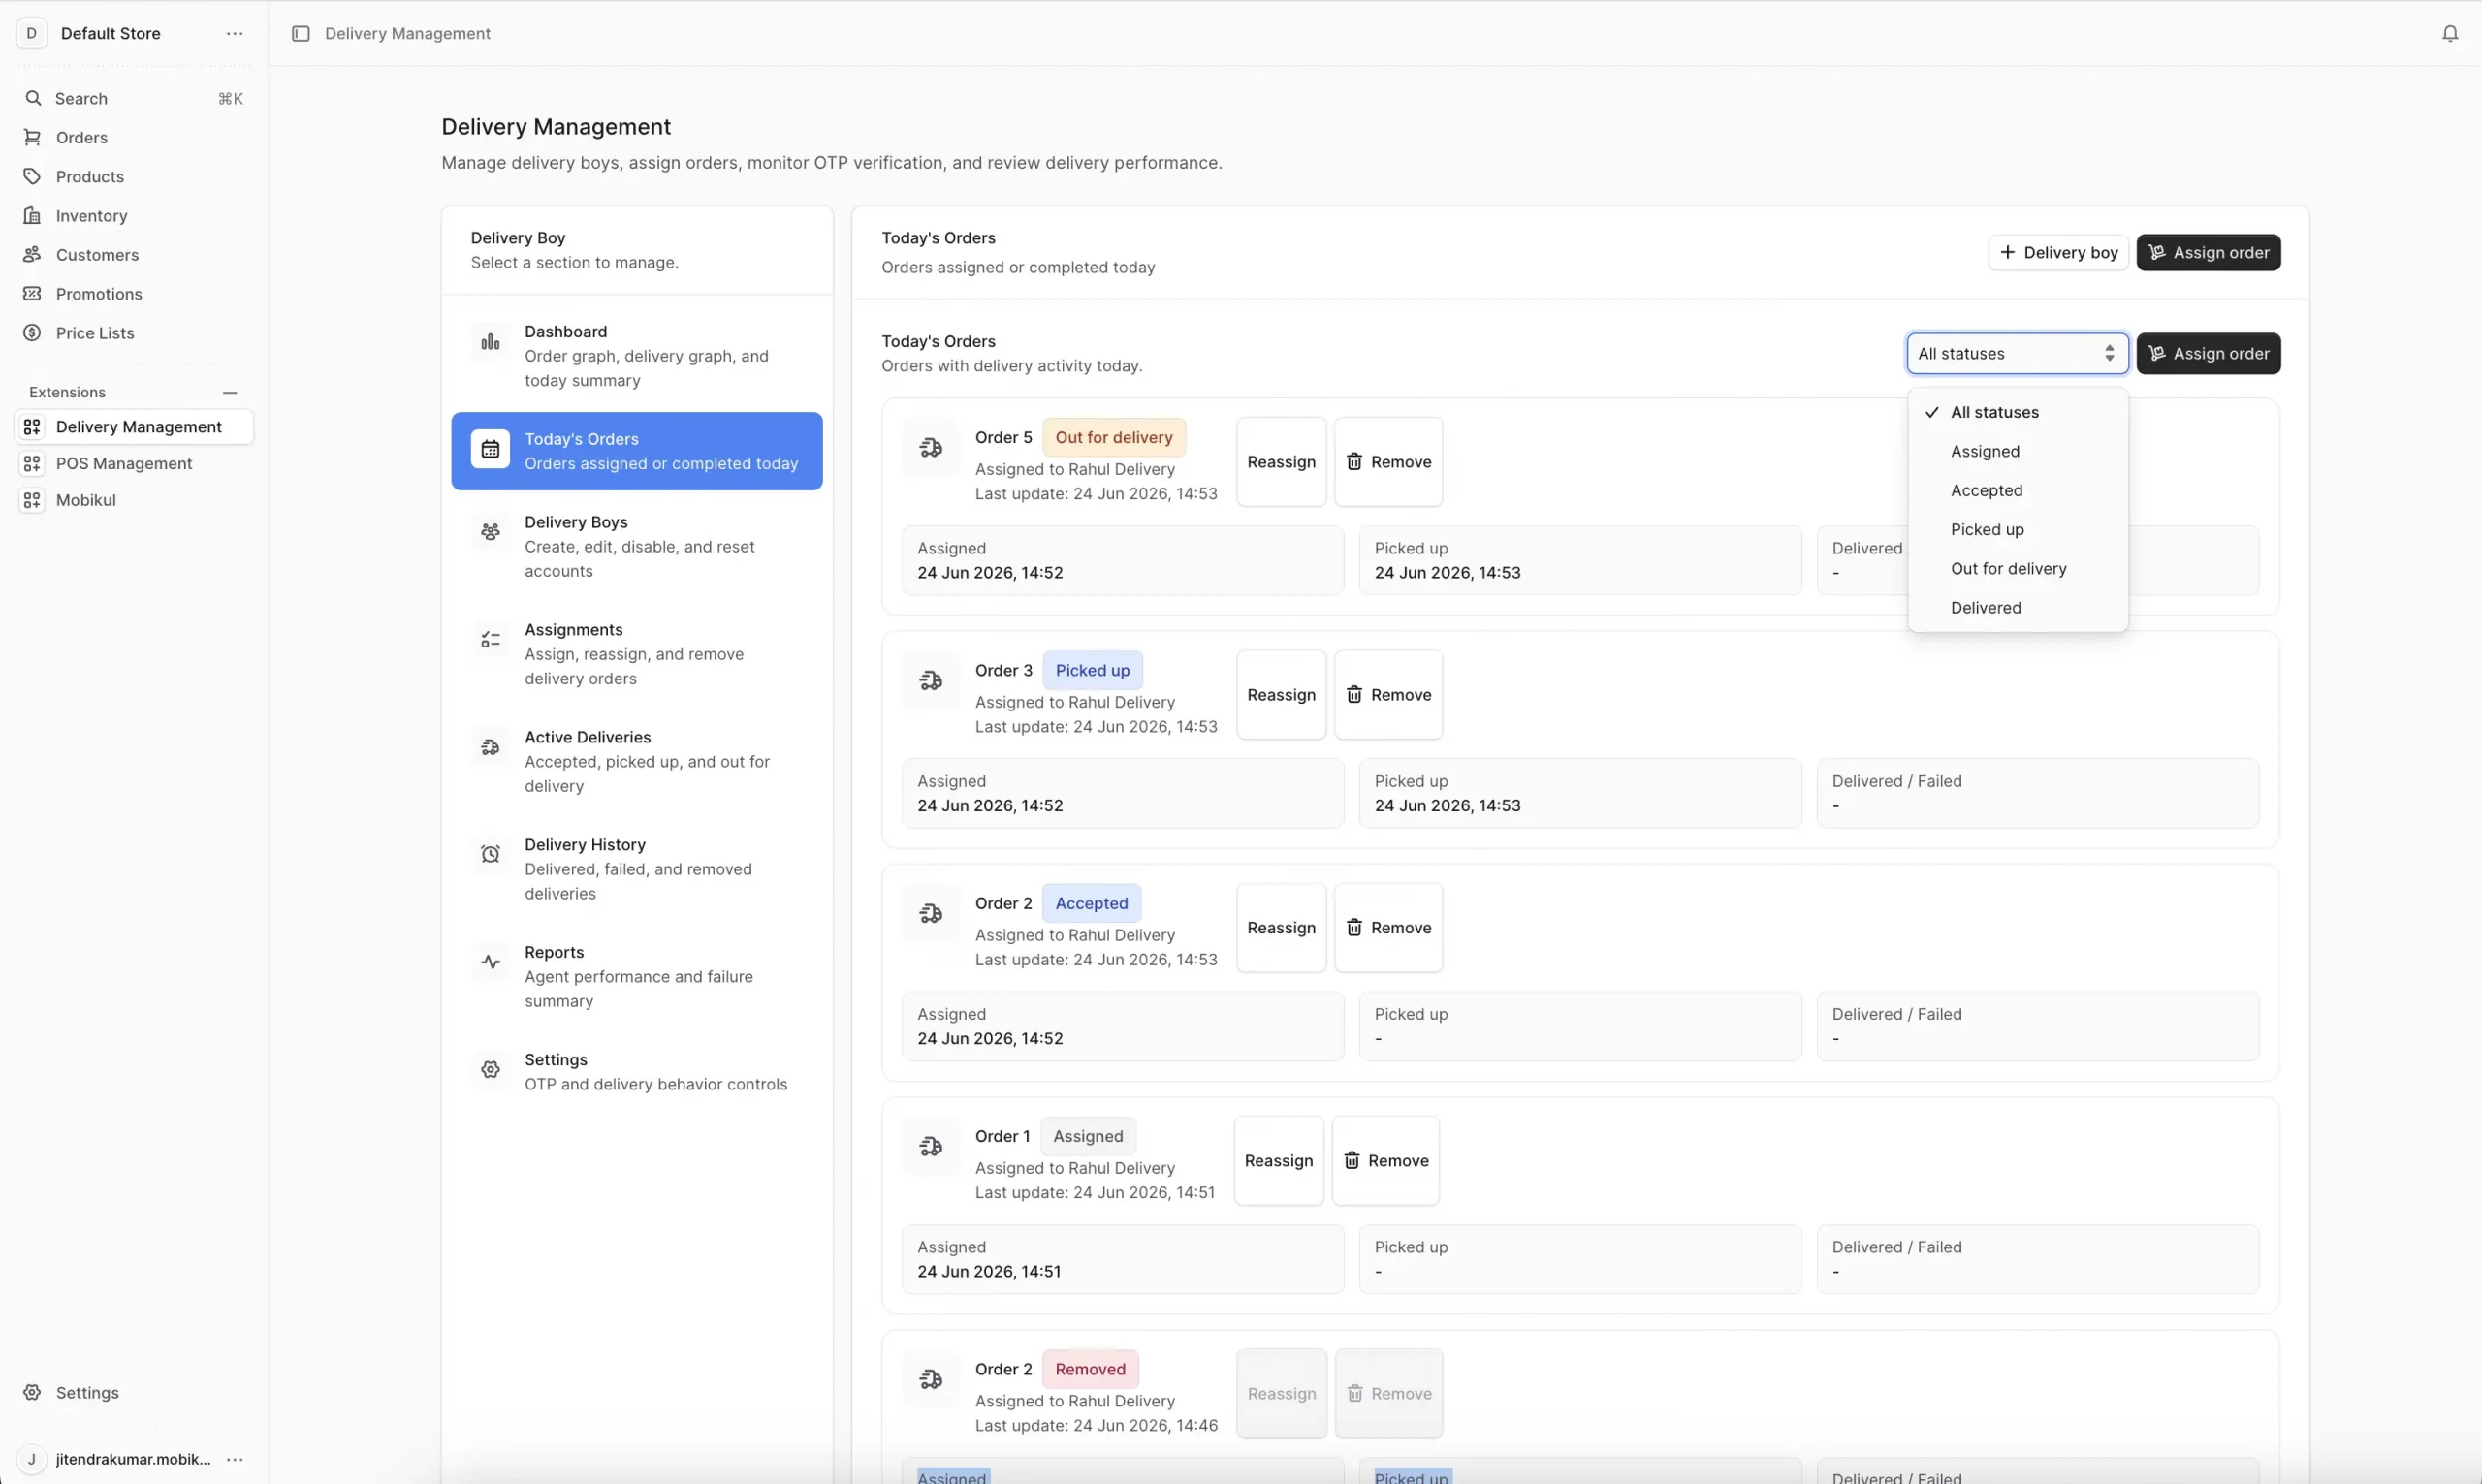Reassign the Accepted Order 2

(1281, 928)
